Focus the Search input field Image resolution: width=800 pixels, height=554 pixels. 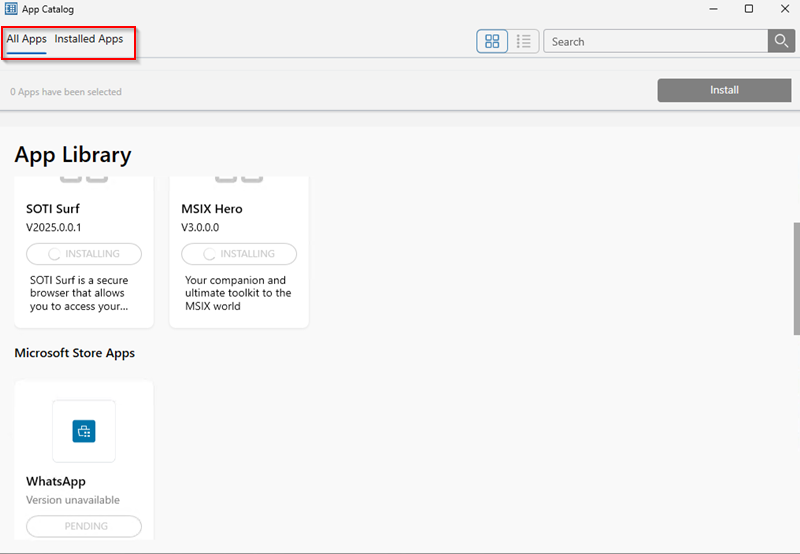pyautogui.click(x=655, y=42)
